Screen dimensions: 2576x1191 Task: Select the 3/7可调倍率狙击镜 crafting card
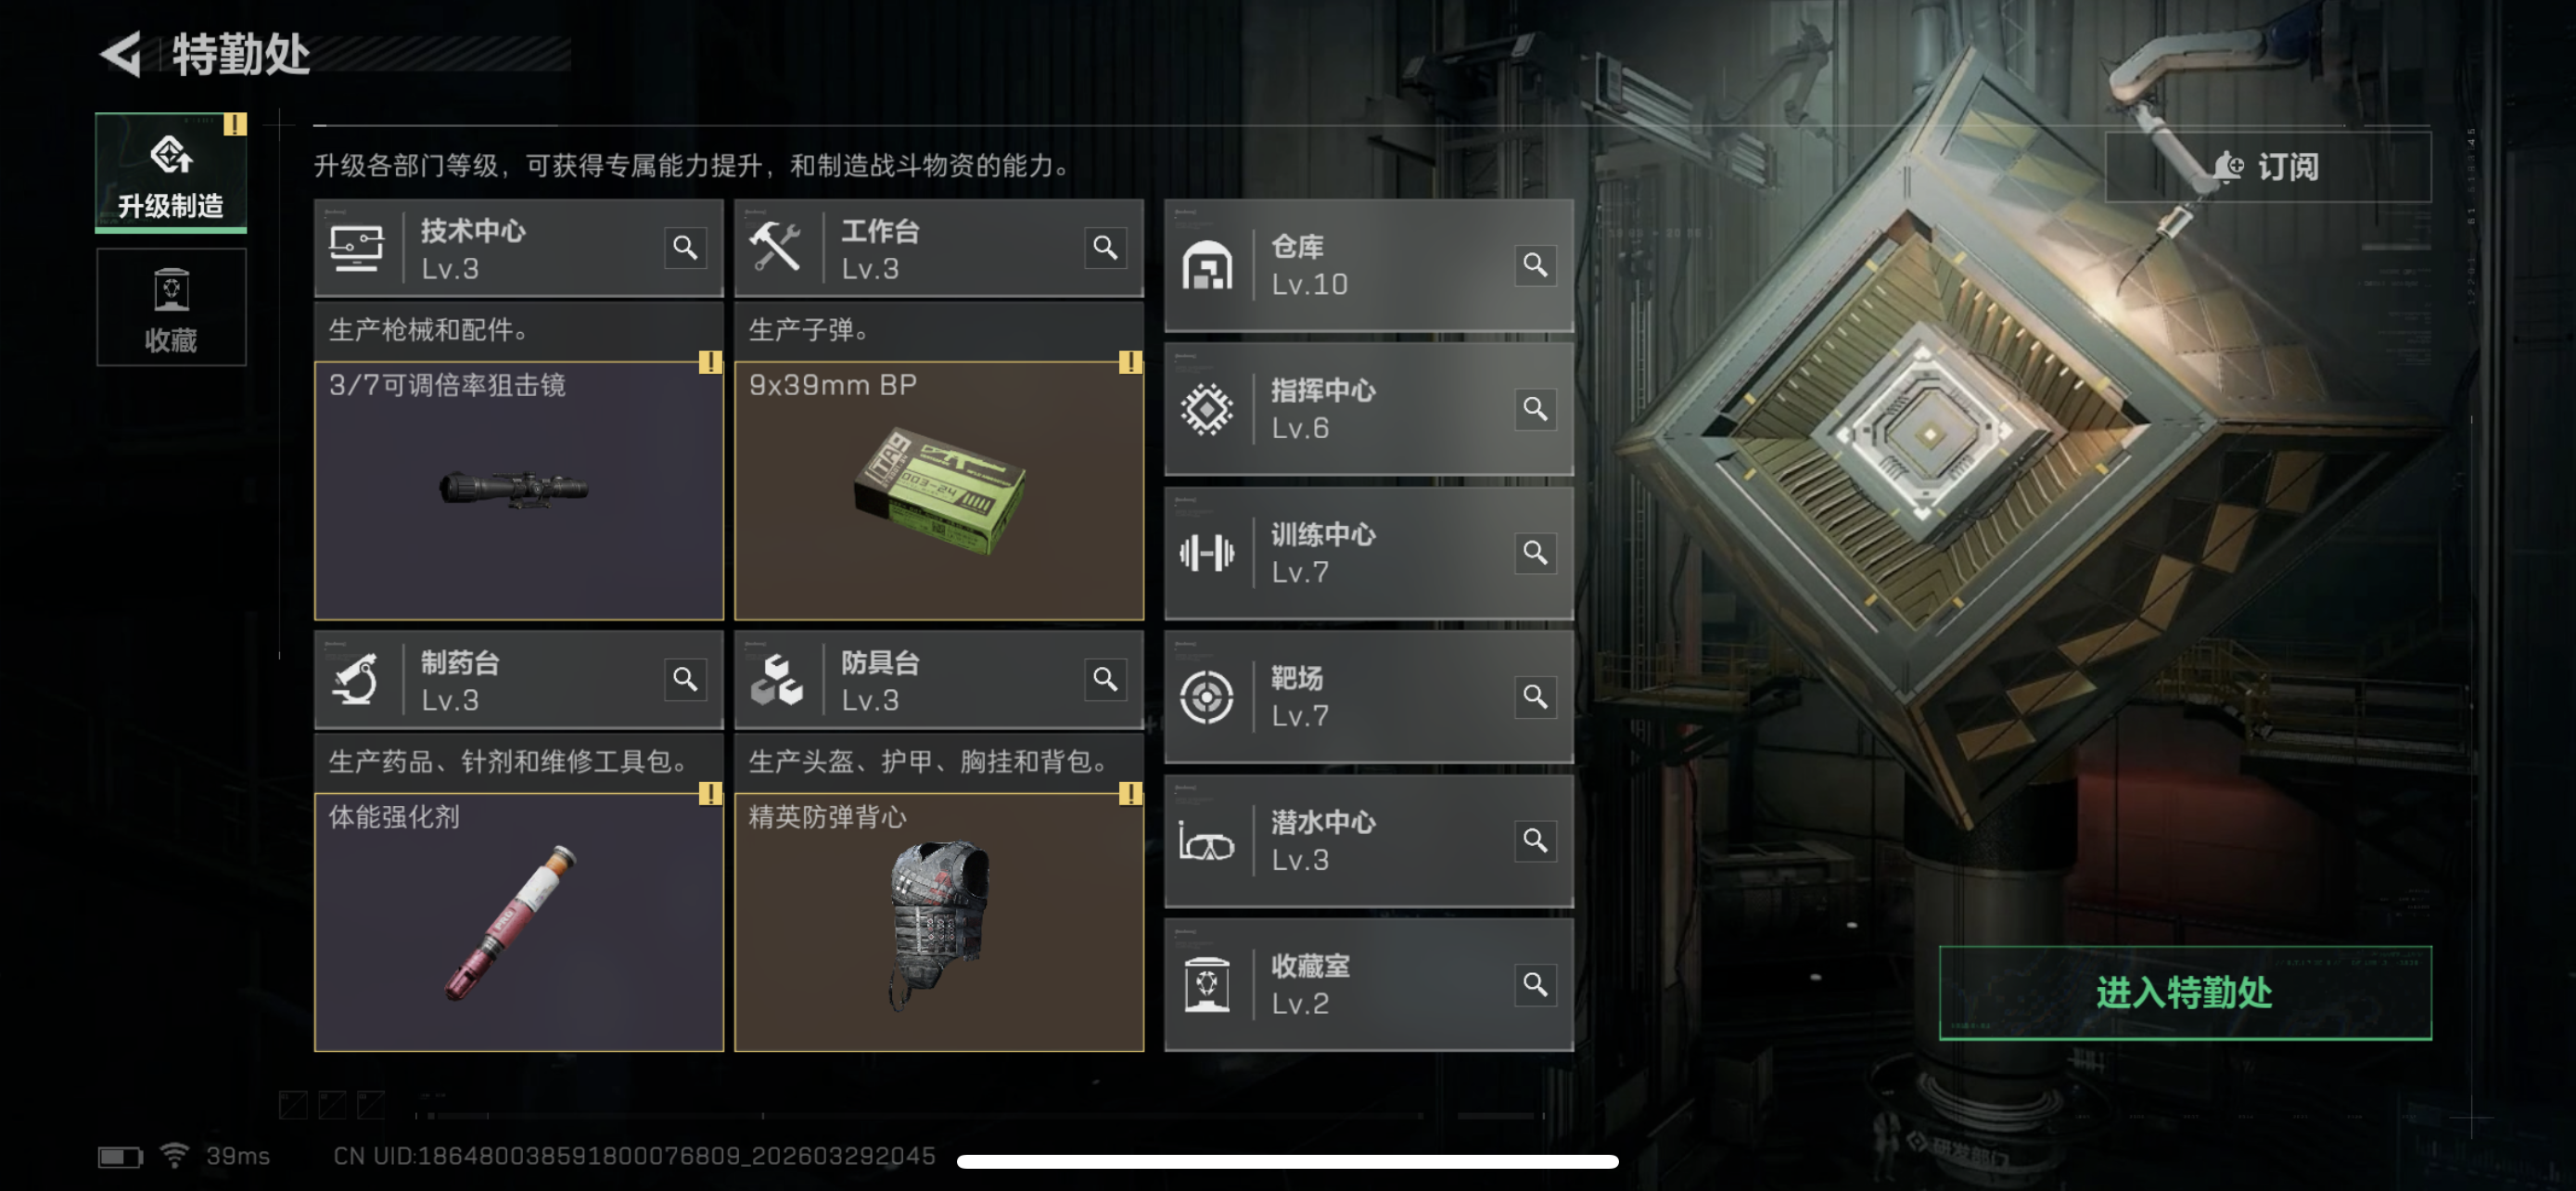[519, 490]
